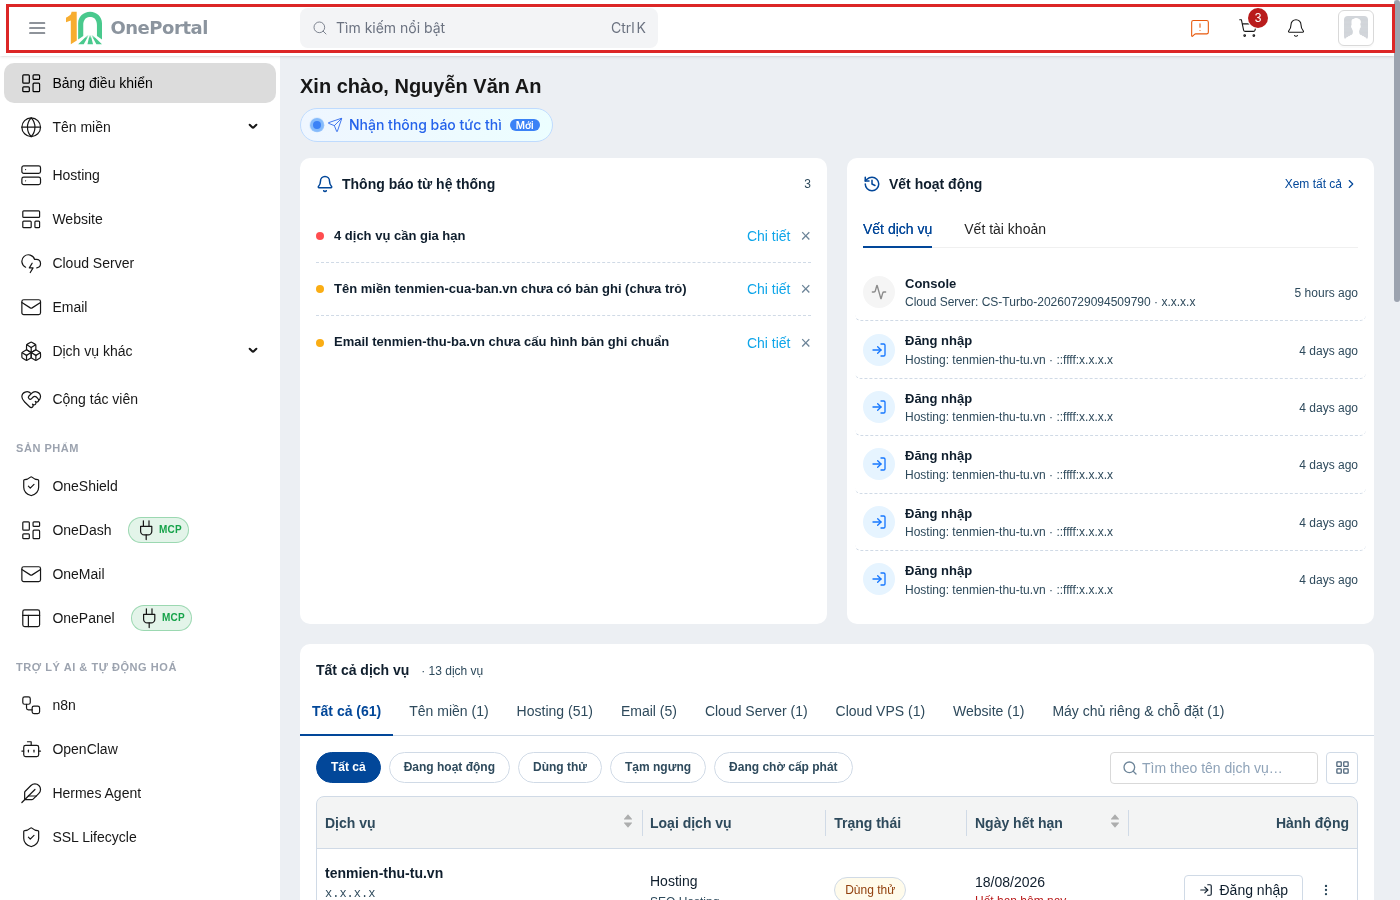Sort by the Ngày hết hạn column arrows
The image size is (1400, 900).
[1115, 822]
